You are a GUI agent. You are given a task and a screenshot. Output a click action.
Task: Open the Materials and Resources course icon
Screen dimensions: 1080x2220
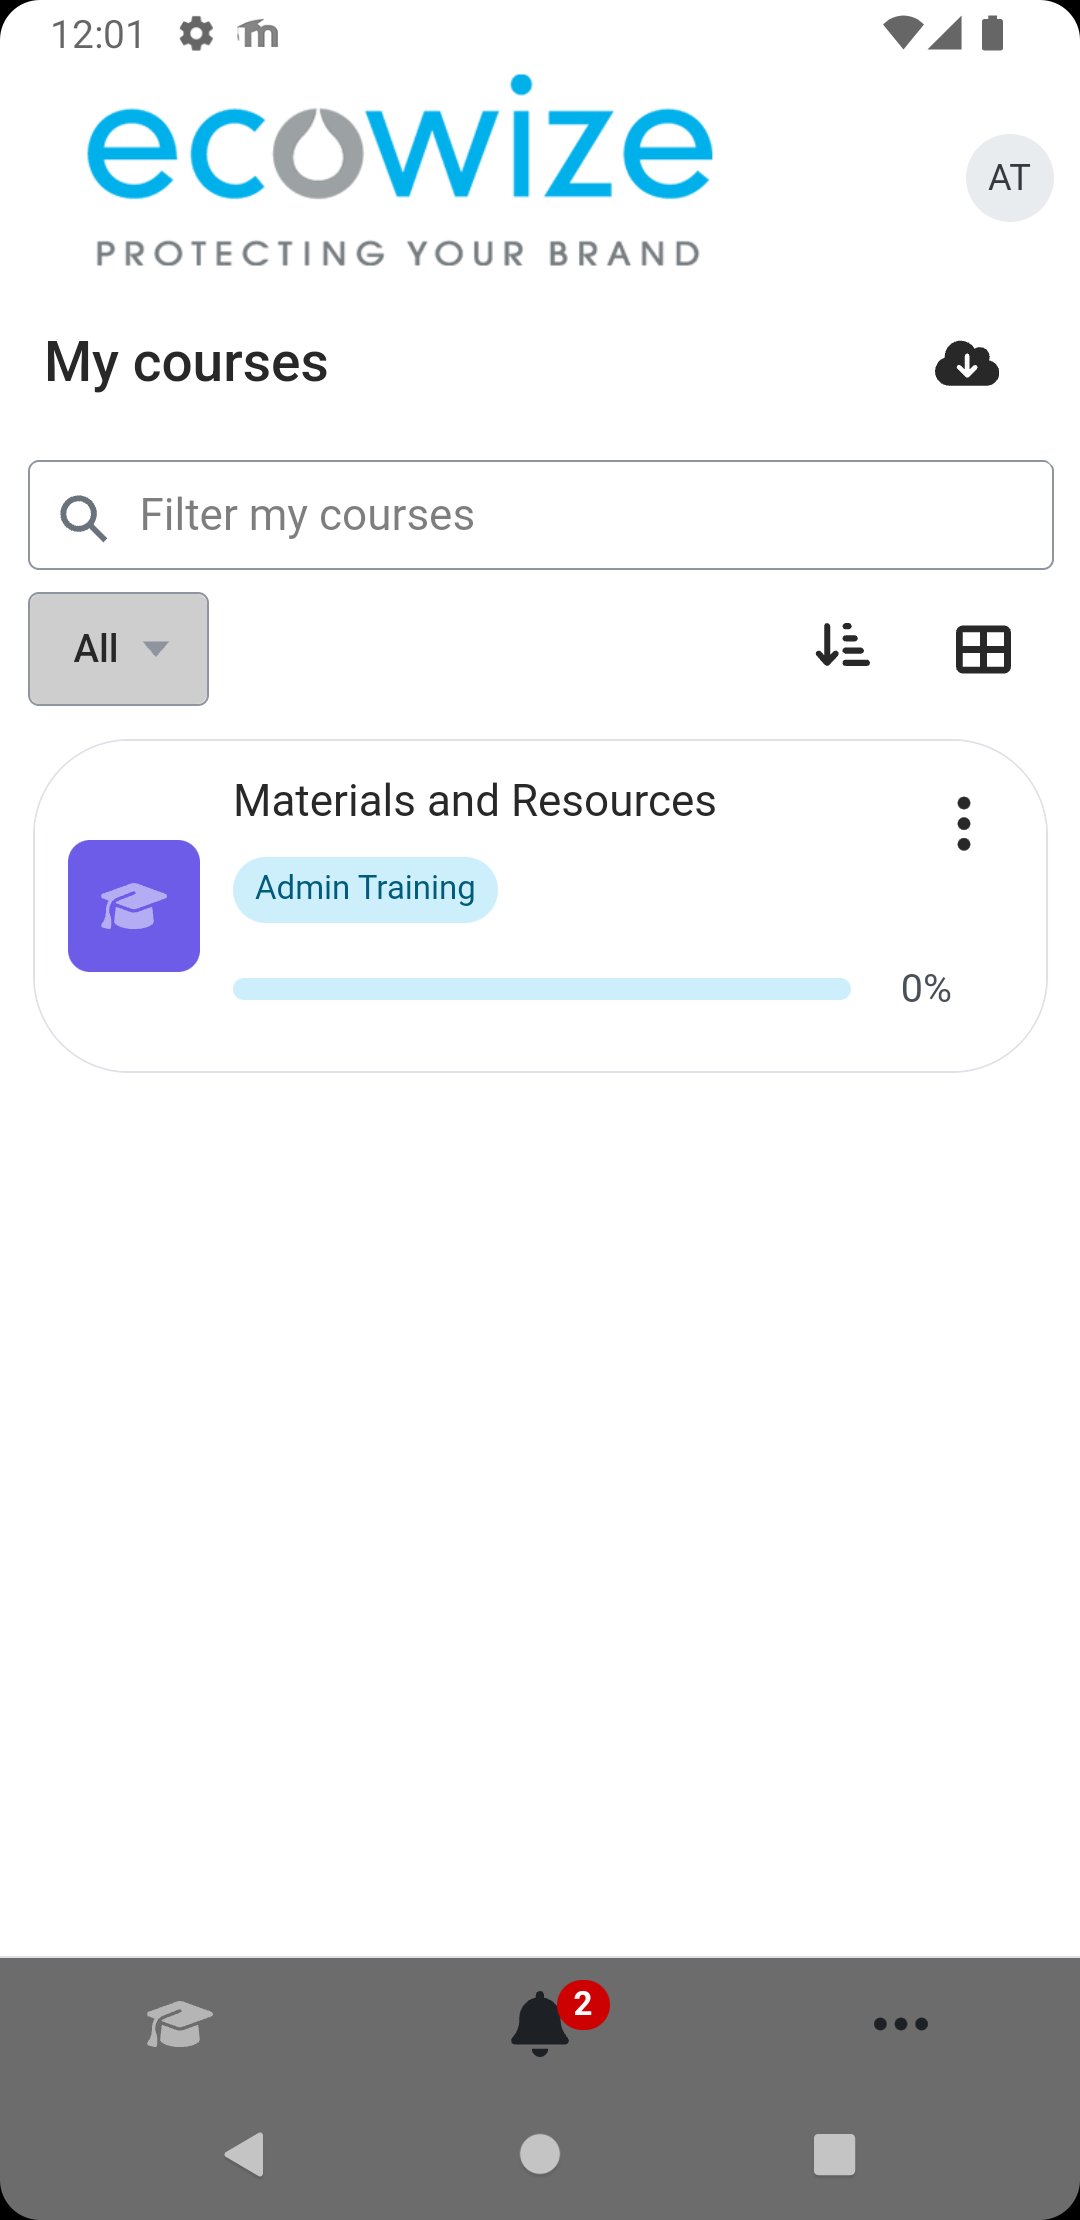[x=133, y=905]
